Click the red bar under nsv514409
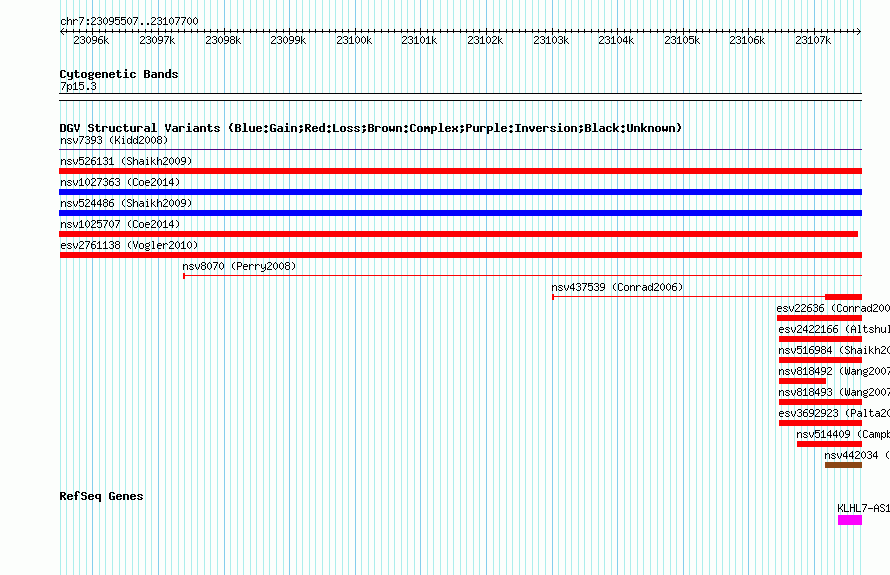 tap(829, 444)
